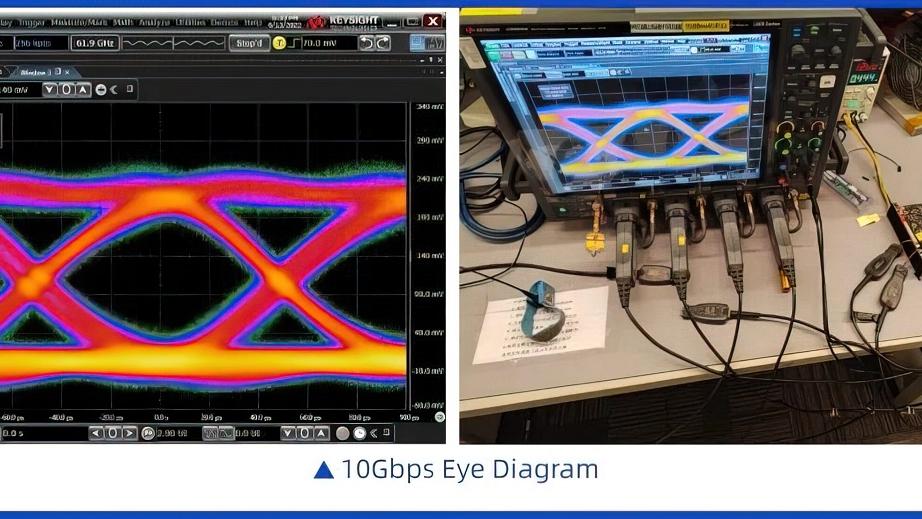This screenshot has height=519, width=922.
Task: Decrease vertical scale with the top down arrow
Action: coord(50,89)
